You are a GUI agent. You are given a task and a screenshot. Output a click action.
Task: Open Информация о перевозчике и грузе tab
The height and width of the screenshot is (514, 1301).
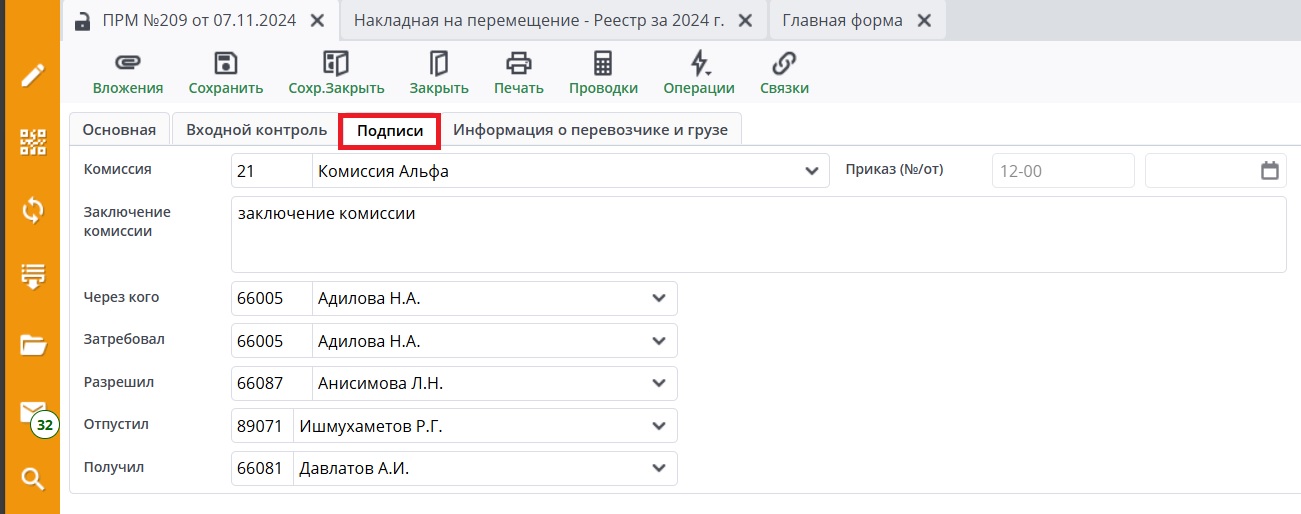point(590,130)
